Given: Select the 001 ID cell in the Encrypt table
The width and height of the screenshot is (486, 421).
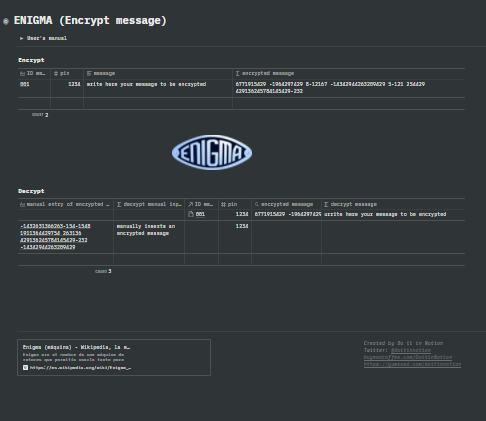Looking at the screenshot, I should click(34, 88).
